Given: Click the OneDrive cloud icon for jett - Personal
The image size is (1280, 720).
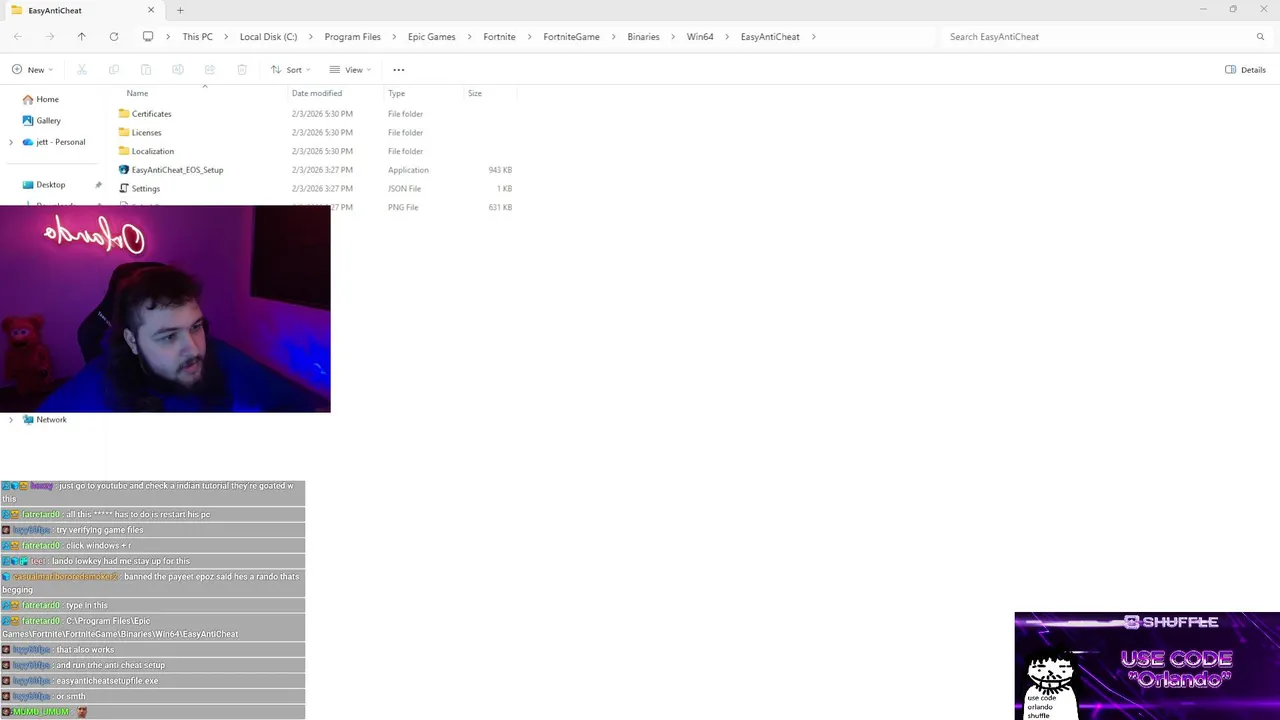Looking at the screenshot, I should [x=28, y=142].
